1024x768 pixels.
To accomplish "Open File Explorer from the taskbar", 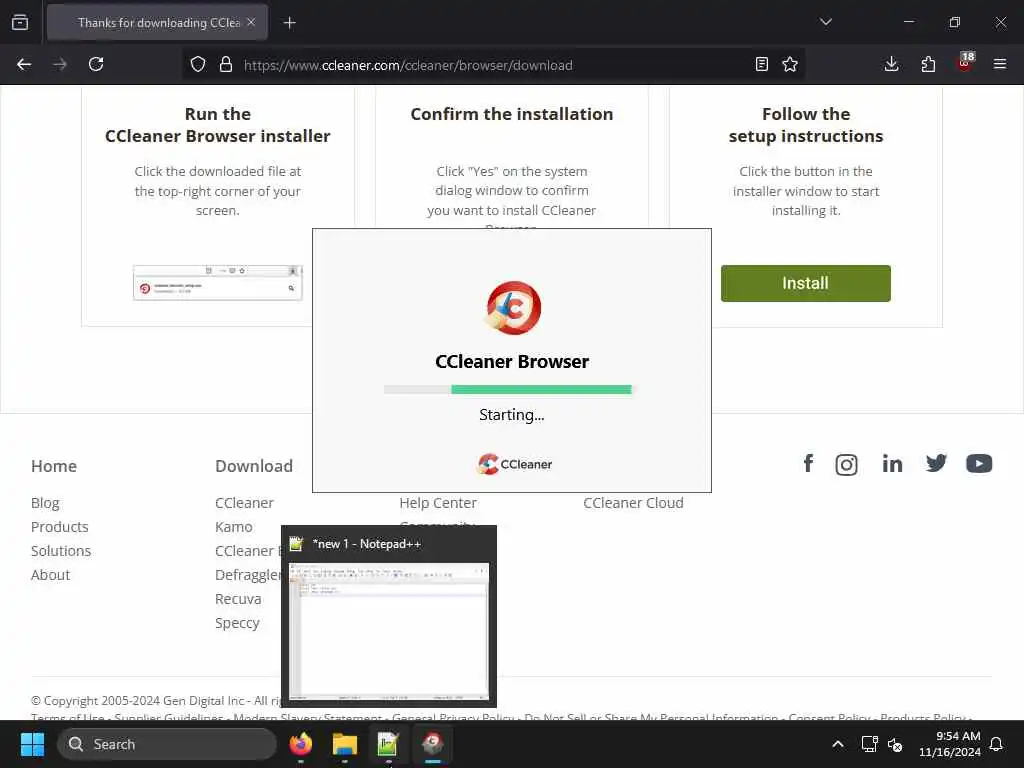I will point(344,744).
